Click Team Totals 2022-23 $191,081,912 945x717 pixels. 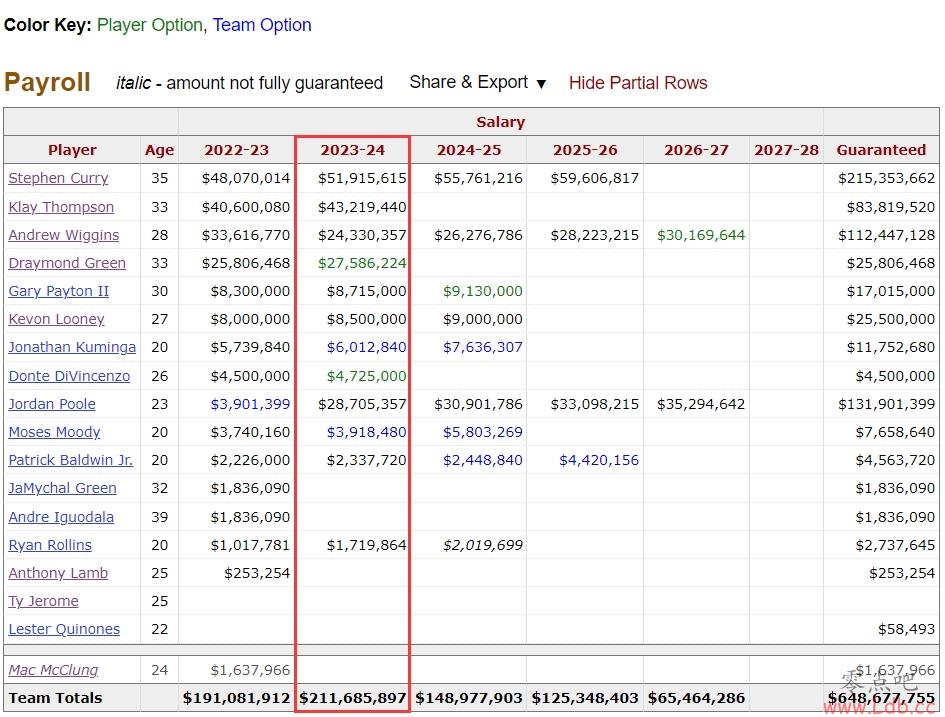(x=236, y=698)
